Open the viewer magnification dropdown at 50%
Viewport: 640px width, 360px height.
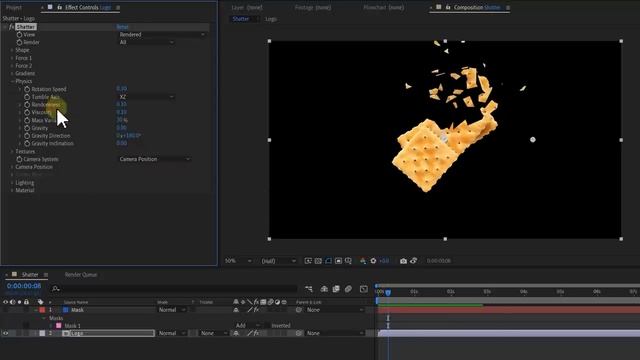238,261
